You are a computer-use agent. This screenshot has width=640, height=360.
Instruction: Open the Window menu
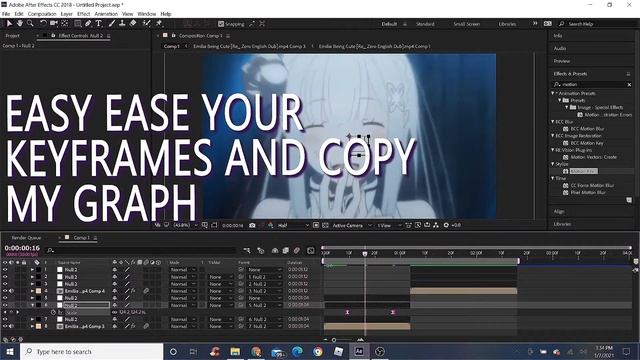point(147,14)
